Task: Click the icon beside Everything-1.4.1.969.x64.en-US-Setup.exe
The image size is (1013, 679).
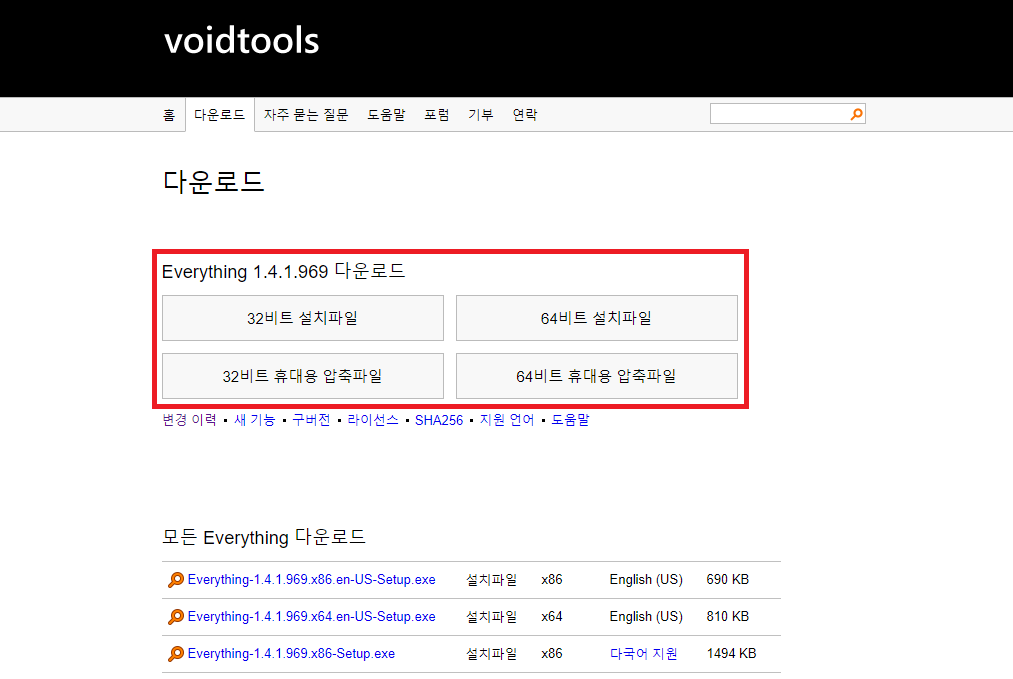Action: point(175,617)
